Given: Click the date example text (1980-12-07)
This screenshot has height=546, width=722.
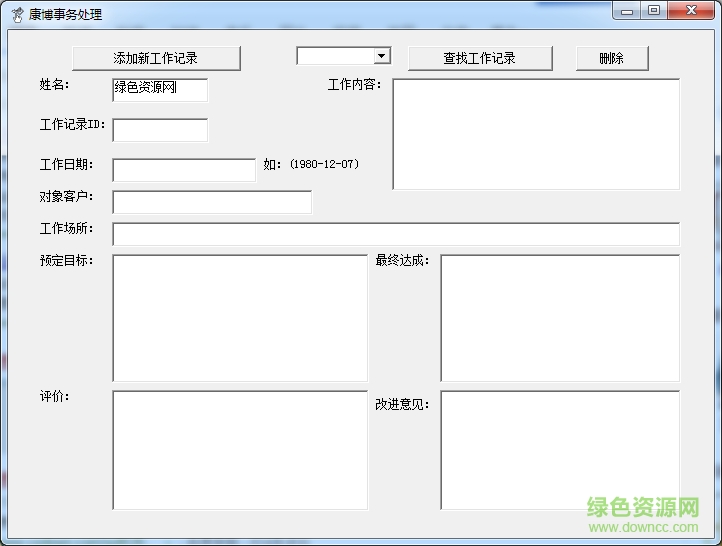Looking at the screenshot, I should (x=324, y=164).
